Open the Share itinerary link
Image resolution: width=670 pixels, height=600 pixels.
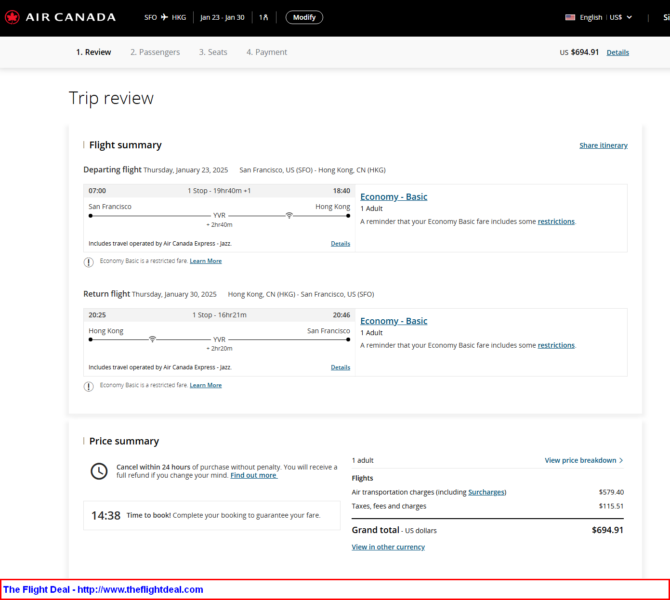click(603, 145)
